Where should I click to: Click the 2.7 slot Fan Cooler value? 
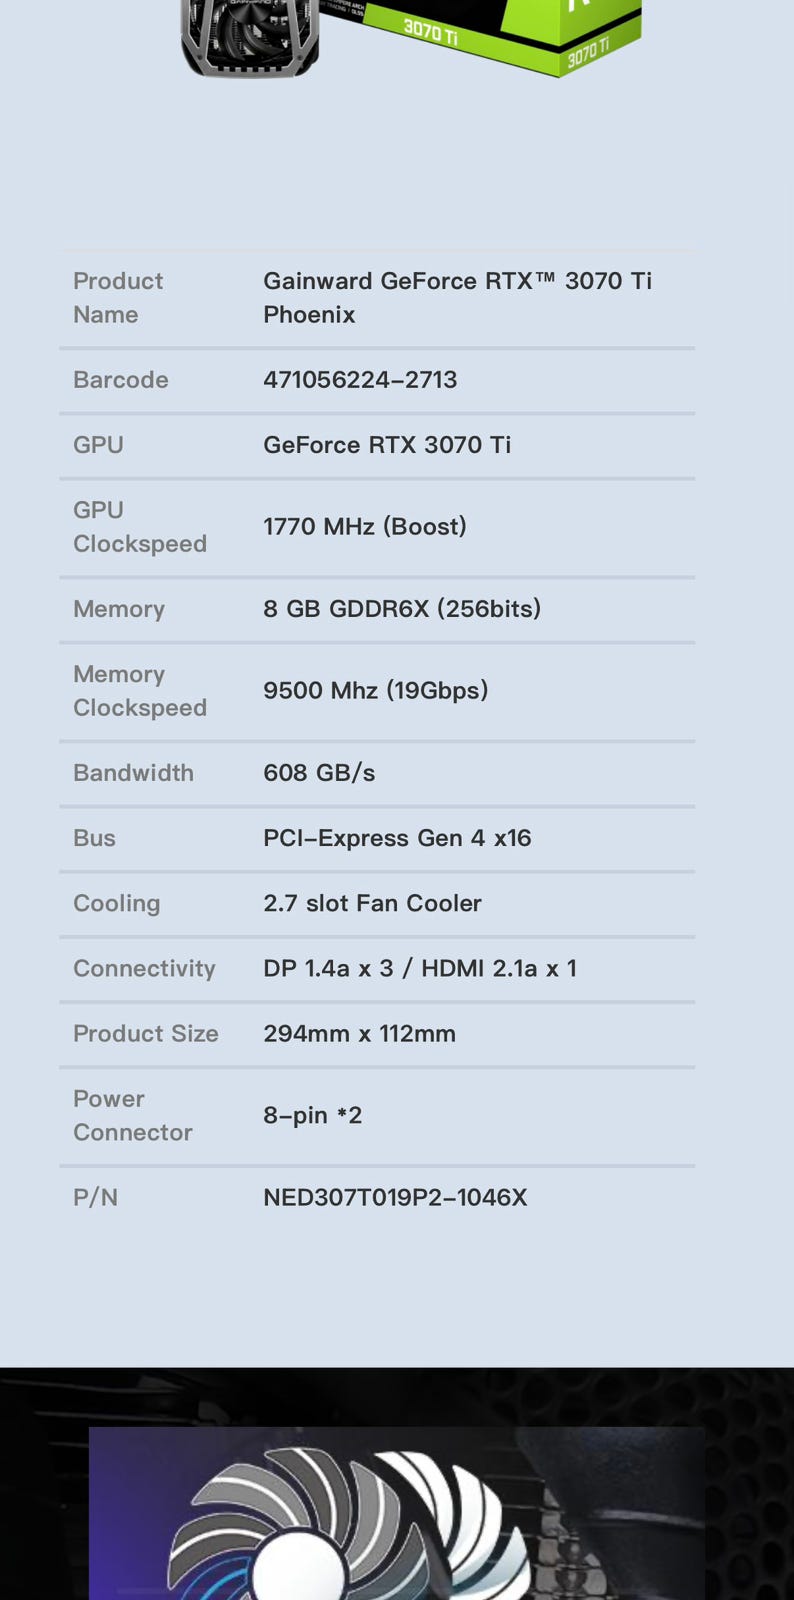point(372,903)
